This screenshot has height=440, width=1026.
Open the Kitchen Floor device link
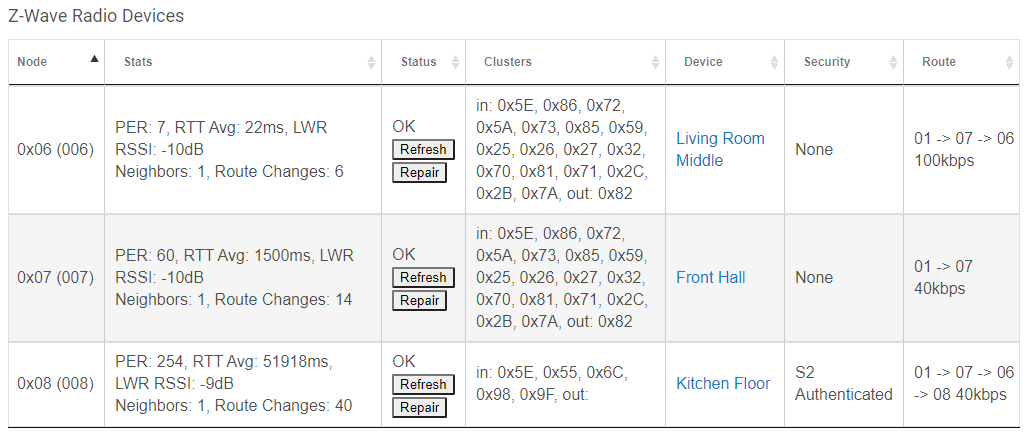723,384
